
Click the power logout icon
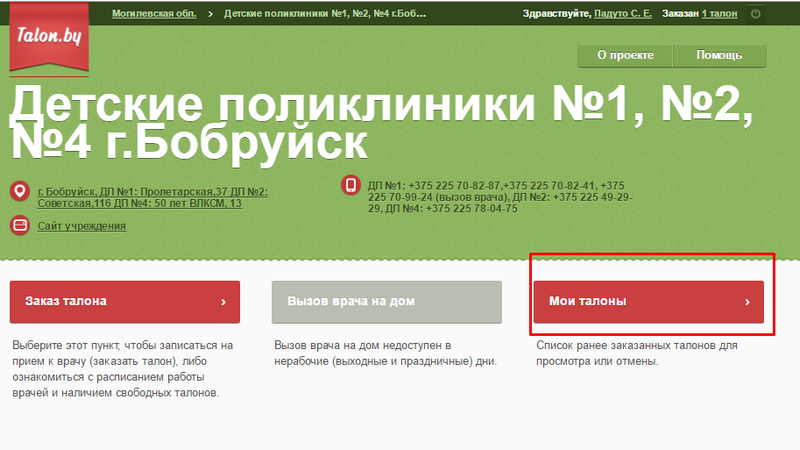coord(756,14)
